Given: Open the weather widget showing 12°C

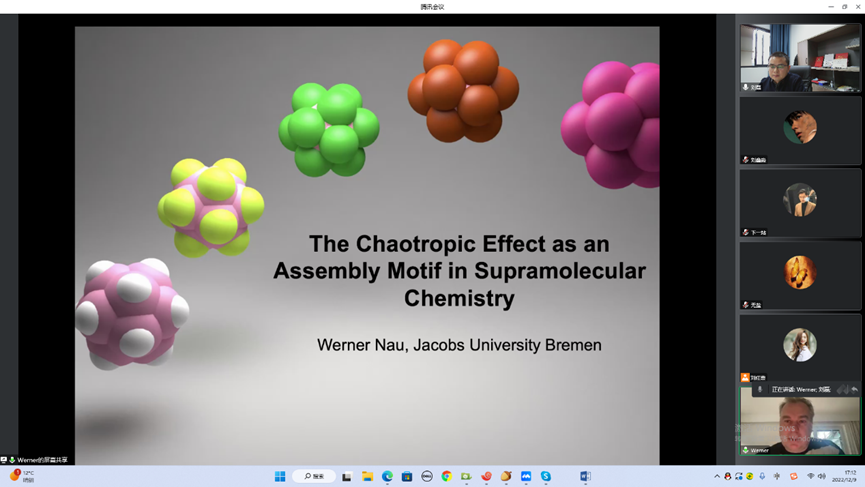Looking at the screenshot, I should coord(22,477).
